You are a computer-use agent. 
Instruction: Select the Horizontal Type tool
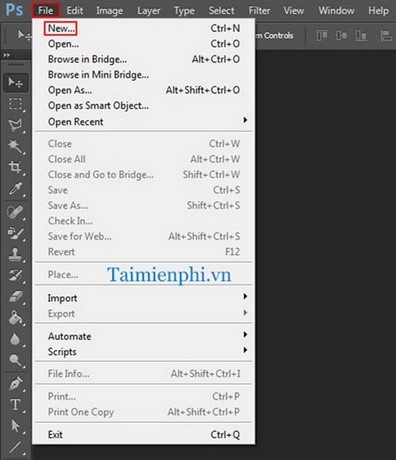pyautogui.click(x=15, y=405)
